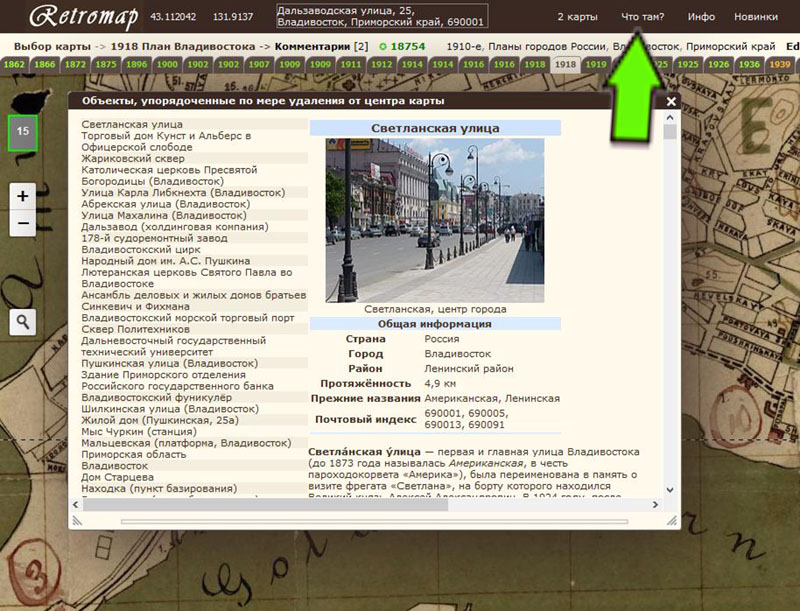Click the Retromap logo
Image resolution: width=800 pixels, height=611 pixels.
83,17
